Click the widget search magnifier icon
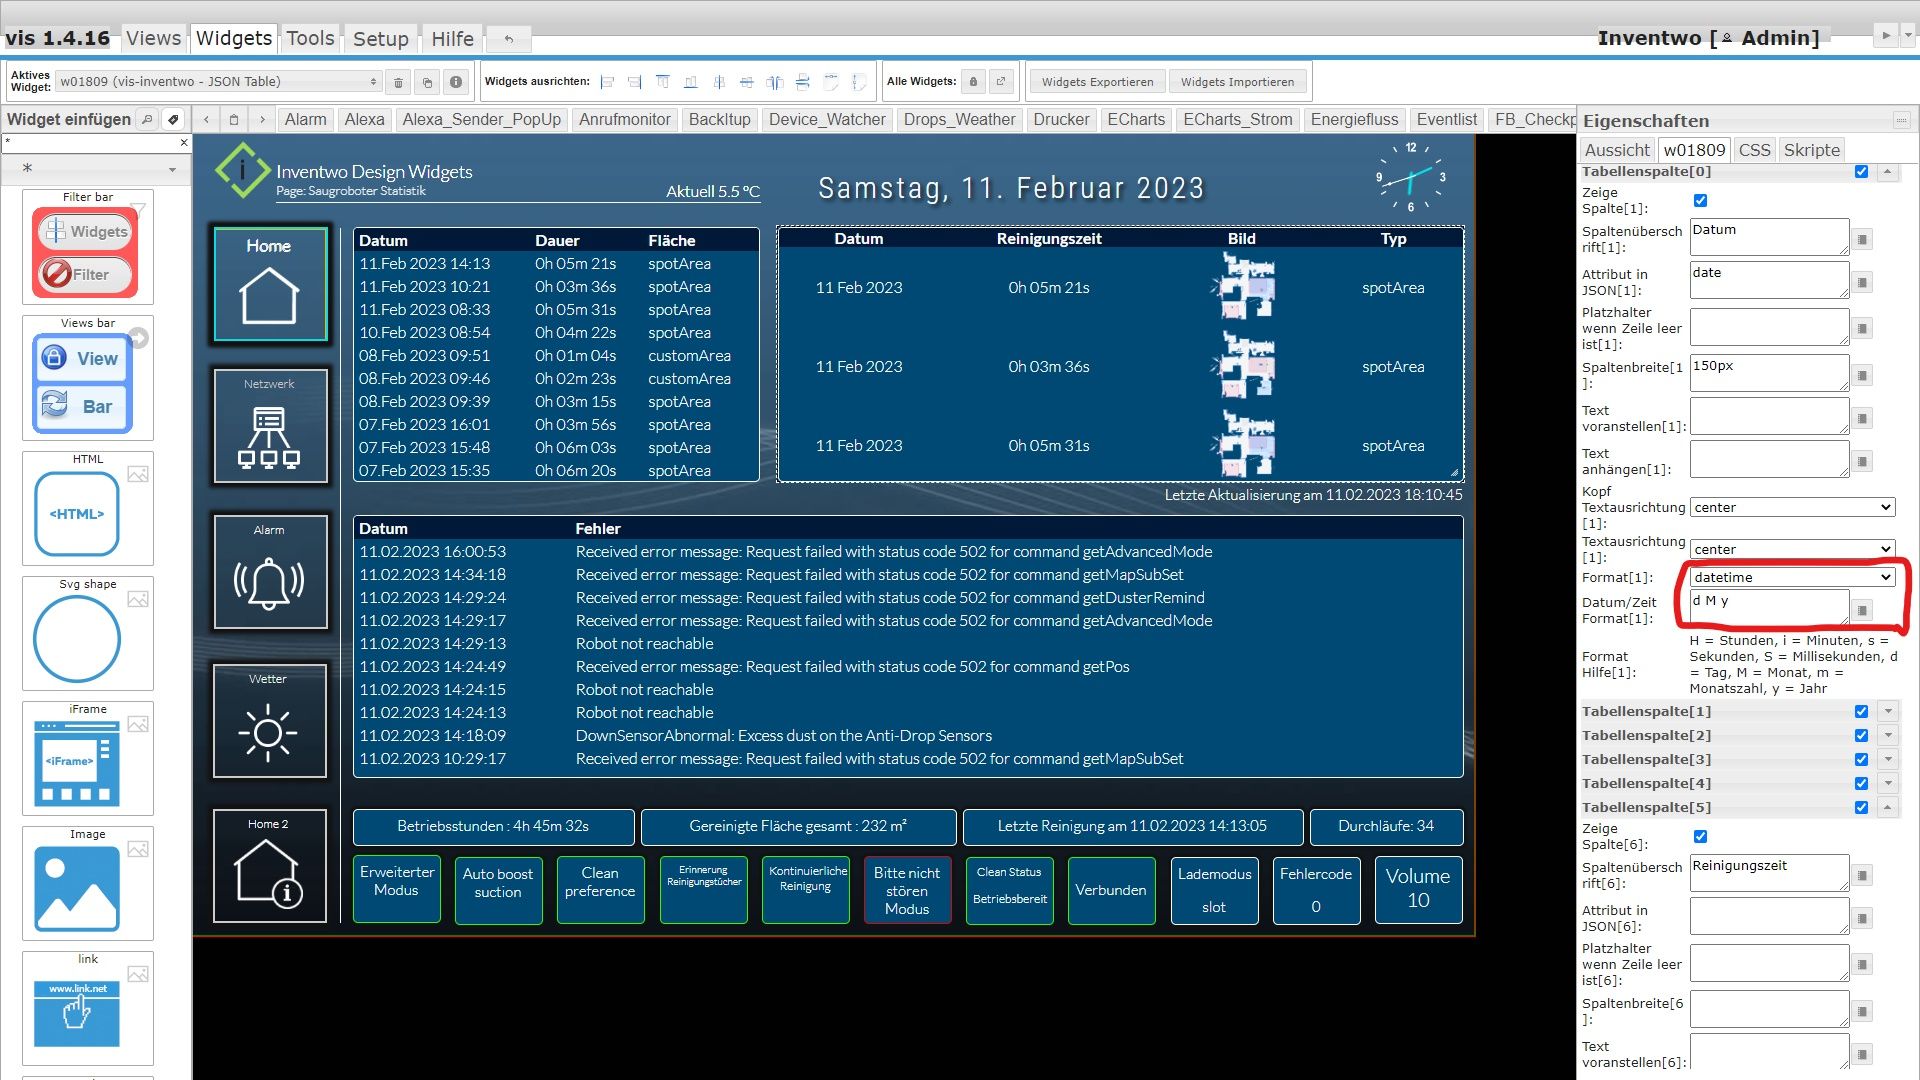1920x1080 pixels. pos(147,119)
